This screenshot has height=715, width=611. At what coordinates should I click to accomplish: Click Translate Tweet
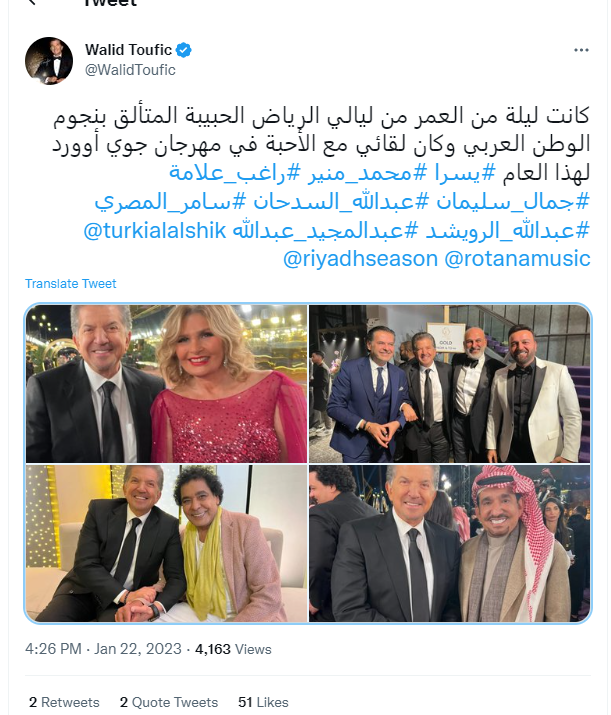point(71,284)
